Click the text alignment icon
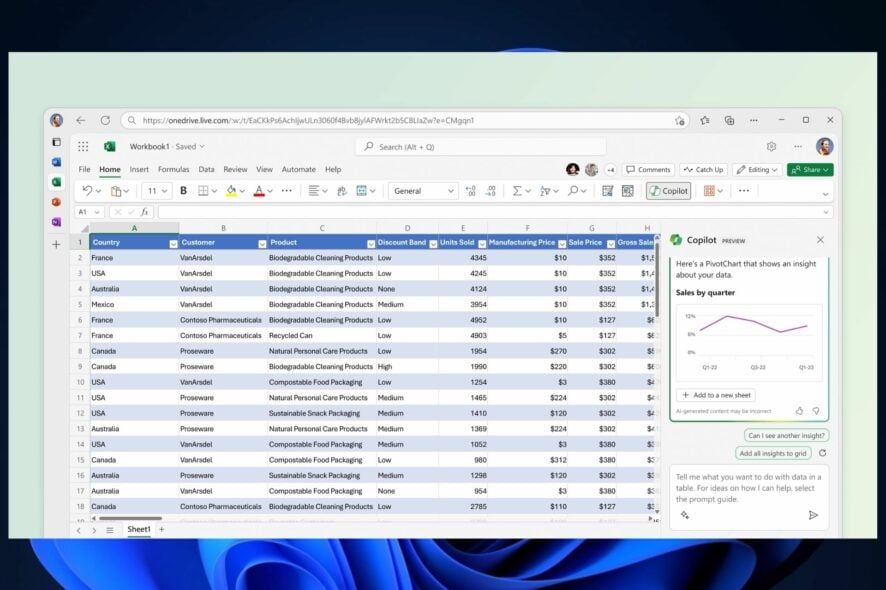 click(x=314, y=191)
